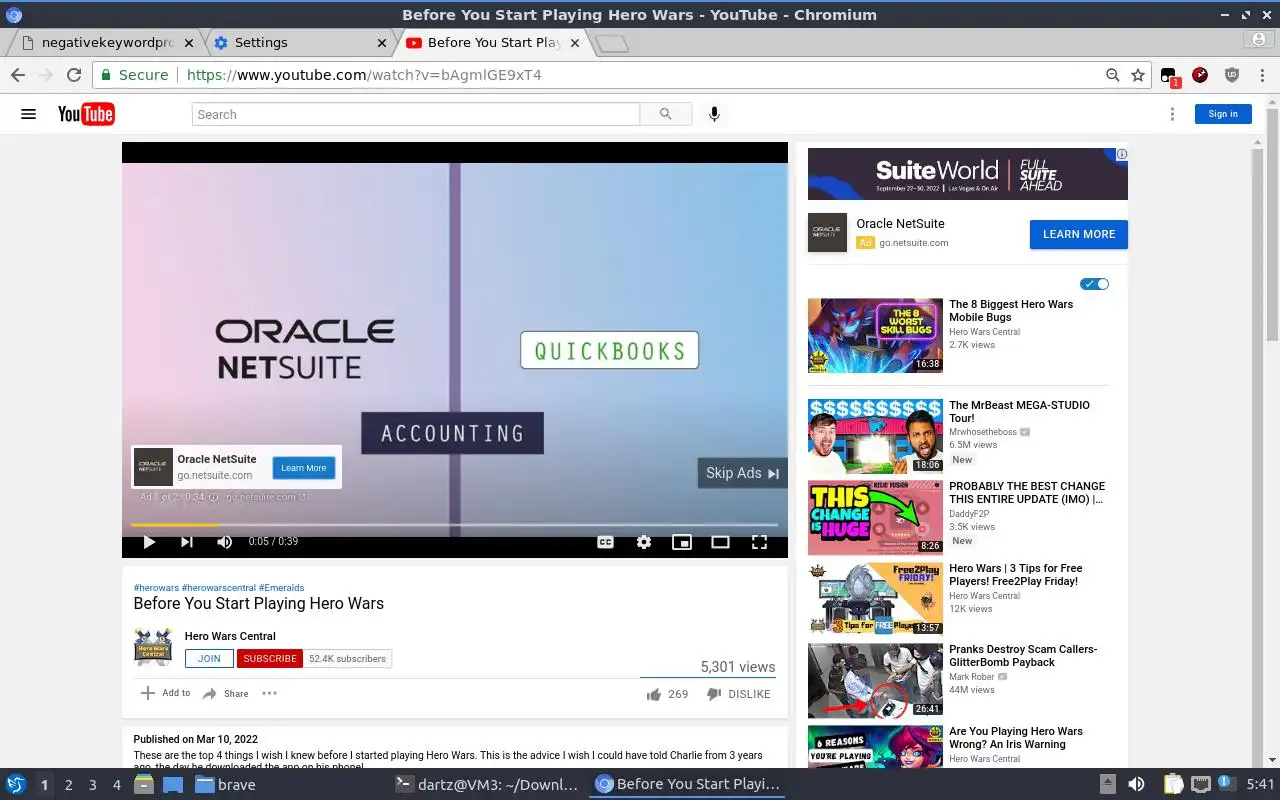Open the brave folder in taskbar

[x=225, y=785]
